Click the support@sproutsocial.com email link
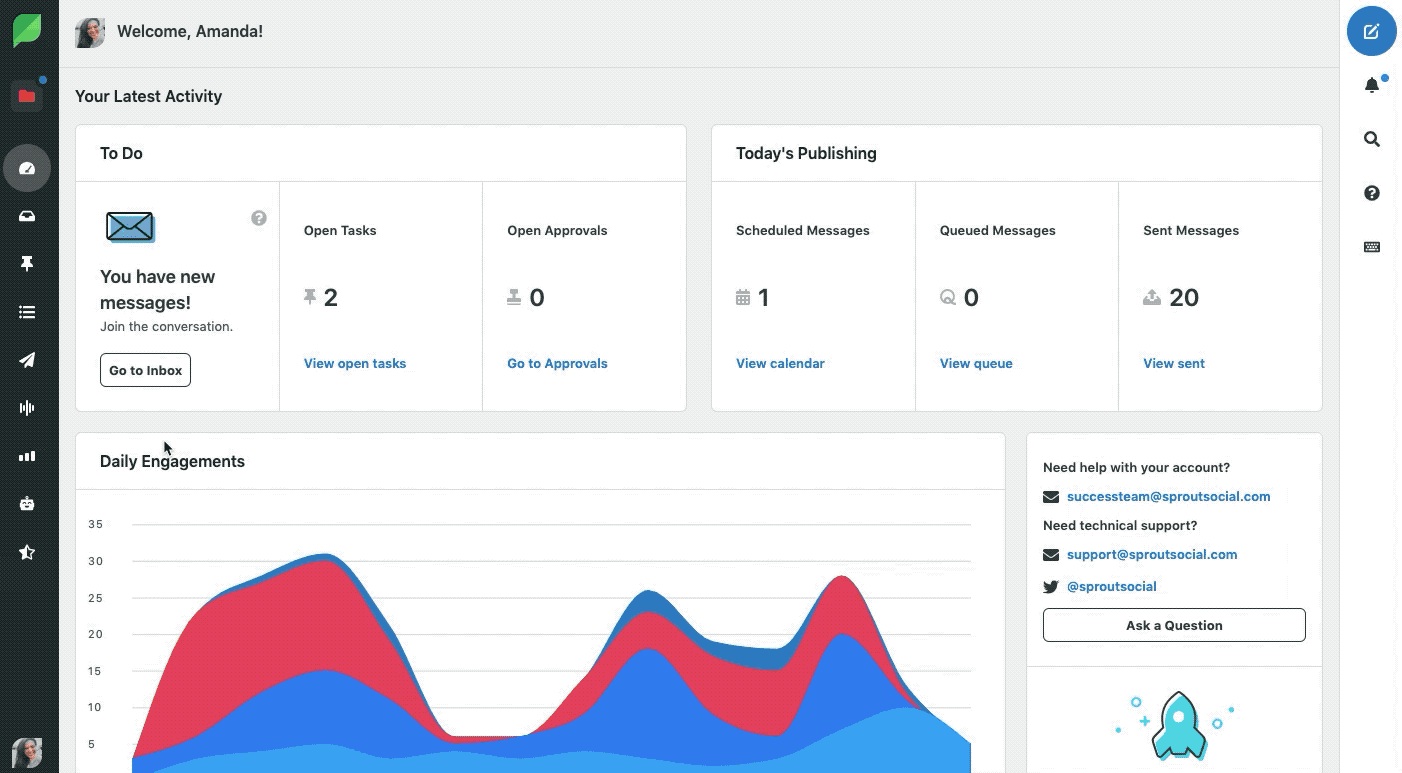 point(1151,555)
